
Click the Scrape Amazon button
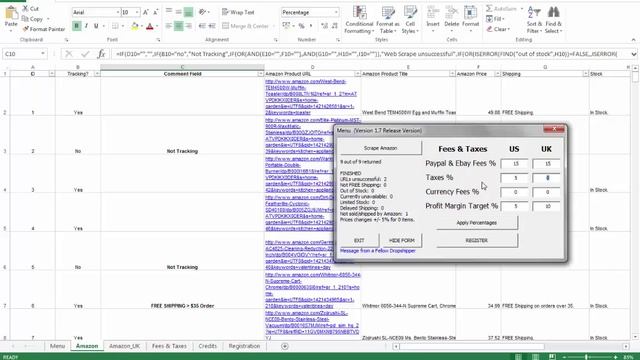[x=380, y=148]
